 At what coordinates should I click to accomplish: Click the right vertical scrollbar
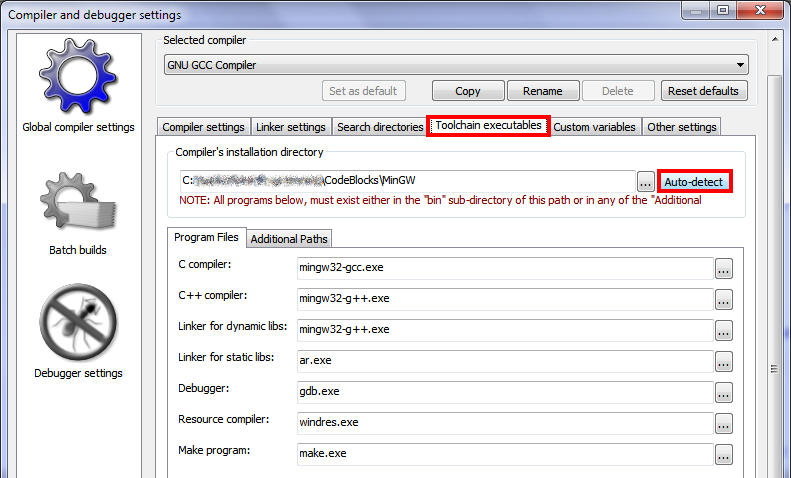pyautogui.click(x=774, y=250)
